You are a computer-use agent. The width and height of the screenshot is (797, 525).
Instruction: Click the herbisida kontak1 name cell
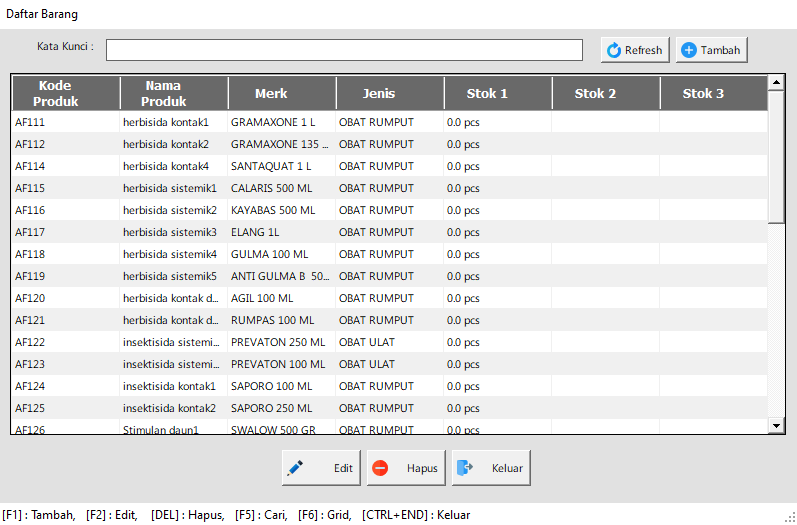pyautogui.click(x=173, y=122)
